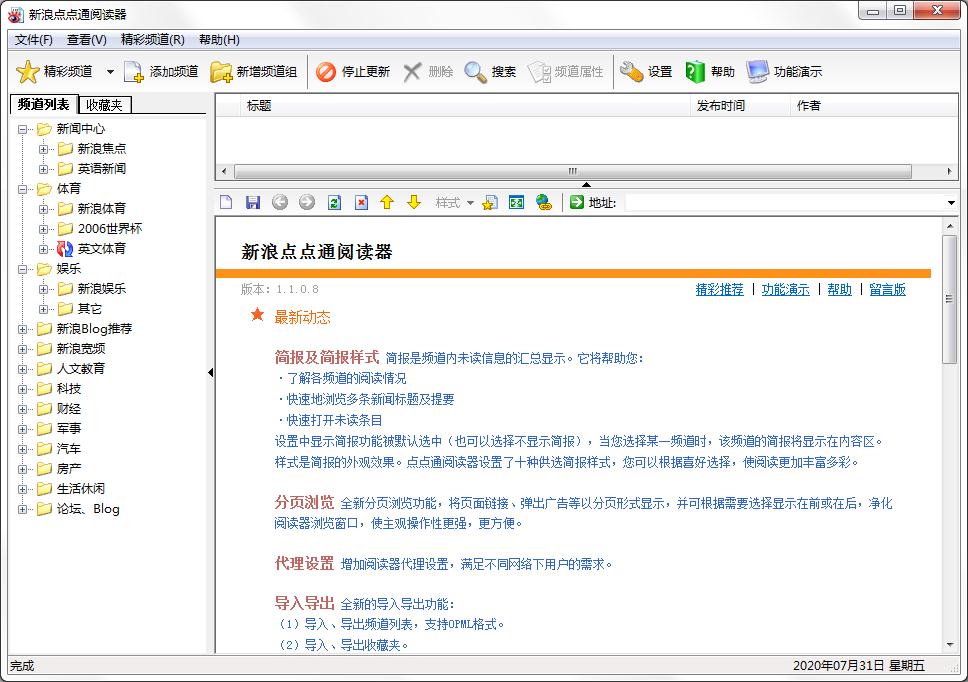
Task: Expand the 新浪Blog推荐 tree node
Action: point(23,329)
